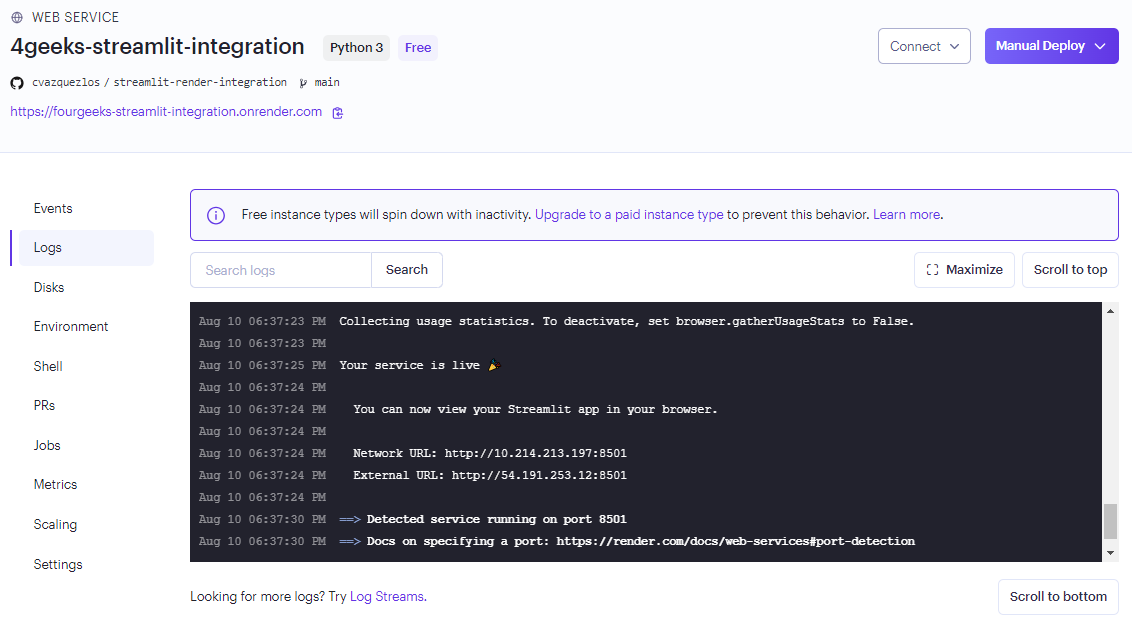The height and width of the screenshot is (627, 1132).
Task: Open the Scaling section
Action: tap(55, 524)
